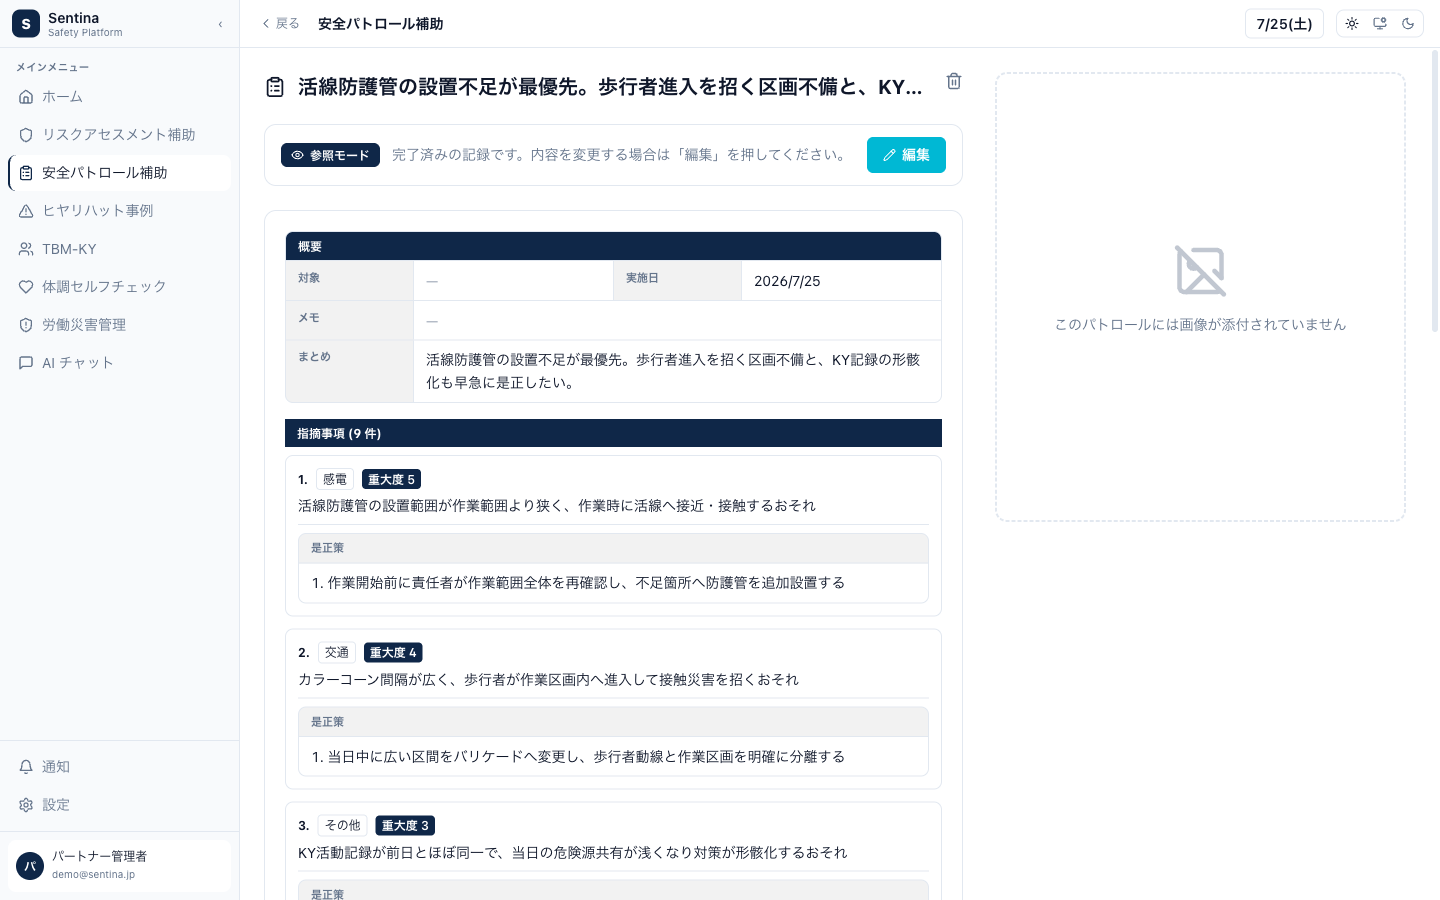Open 労働災害管理 in the sidebar
Viewport: 1440px width, 900px height.
click(119, 325)
